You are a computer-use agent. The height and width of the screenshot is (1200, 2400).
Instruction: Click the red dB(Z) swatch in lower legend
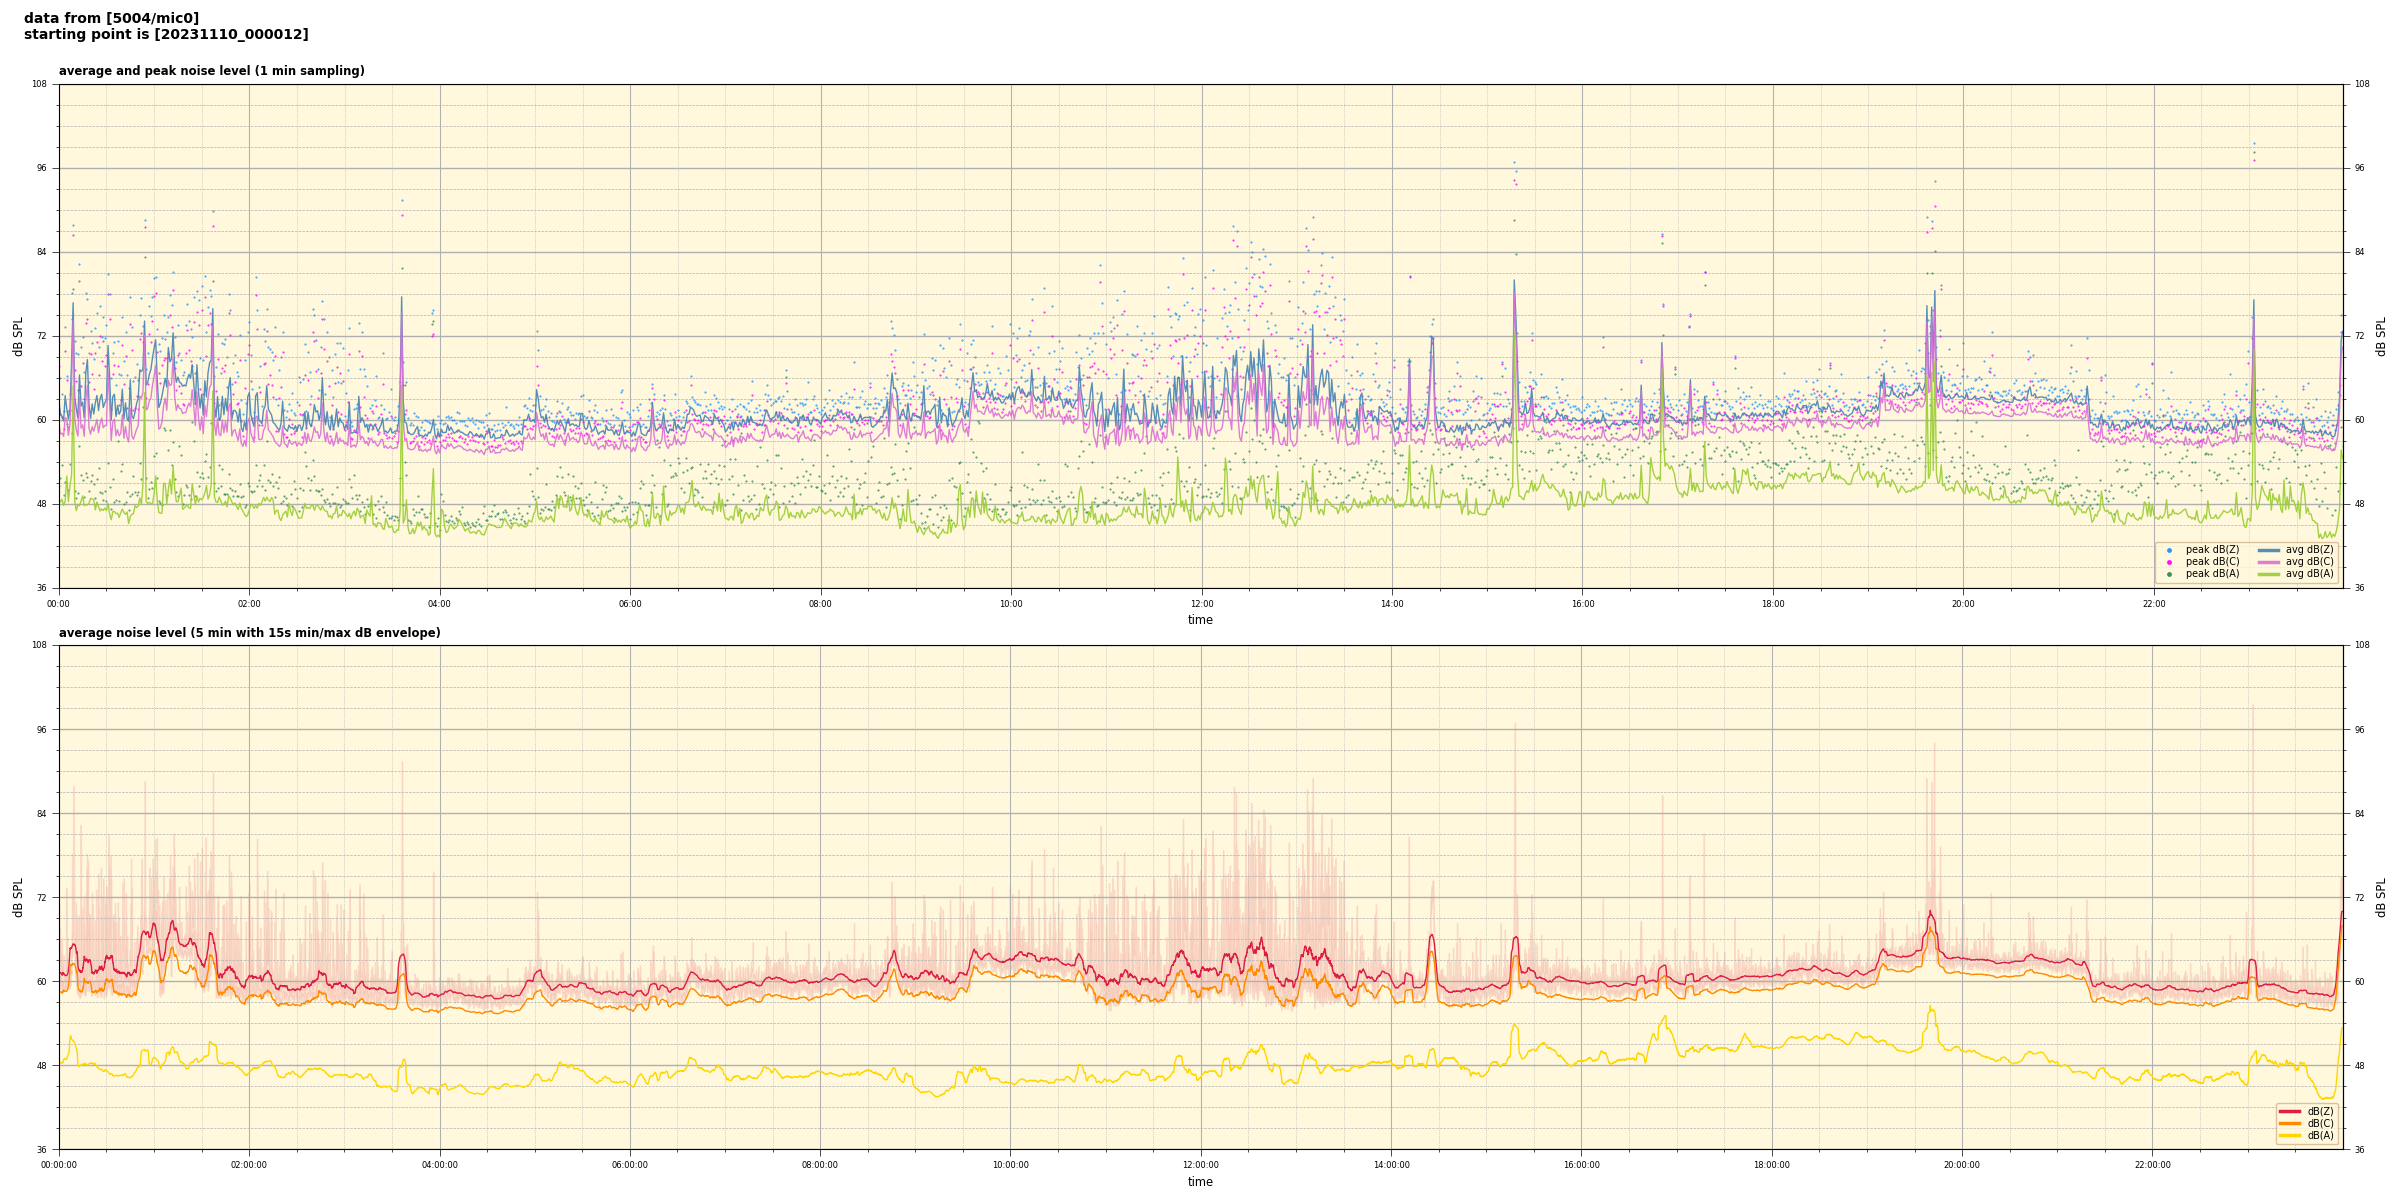(x=2290, y=1111)
